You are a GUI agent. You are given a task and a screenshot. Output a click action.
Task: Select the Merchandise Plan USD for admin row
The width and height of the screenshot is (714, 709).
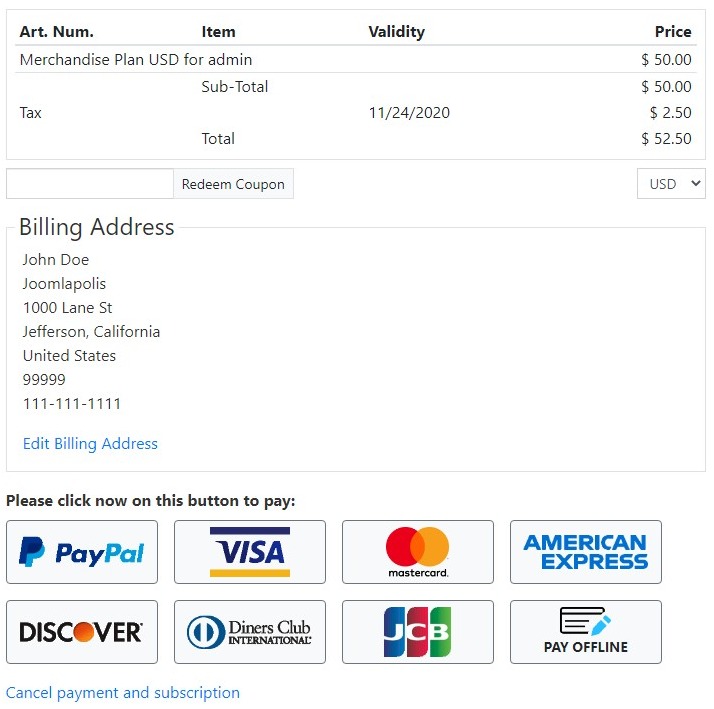tap(356, 59)
